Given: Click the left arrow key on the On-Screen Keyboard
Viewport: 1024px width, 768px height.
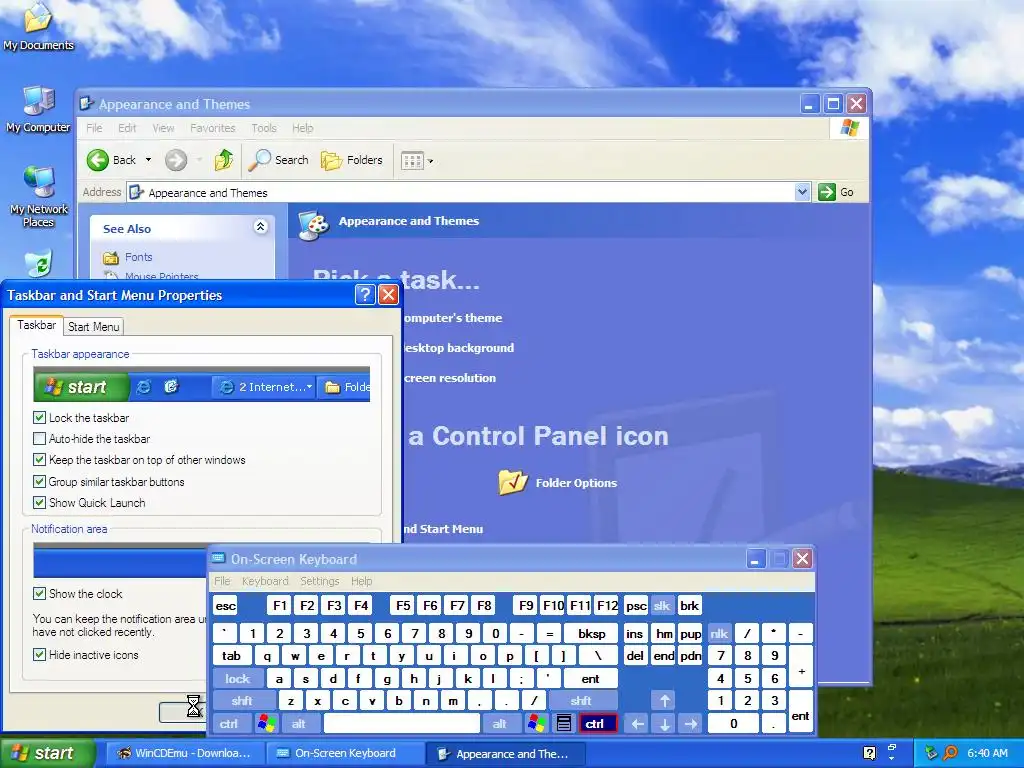Looking at the screenshot, I should [x=637, y=724].
